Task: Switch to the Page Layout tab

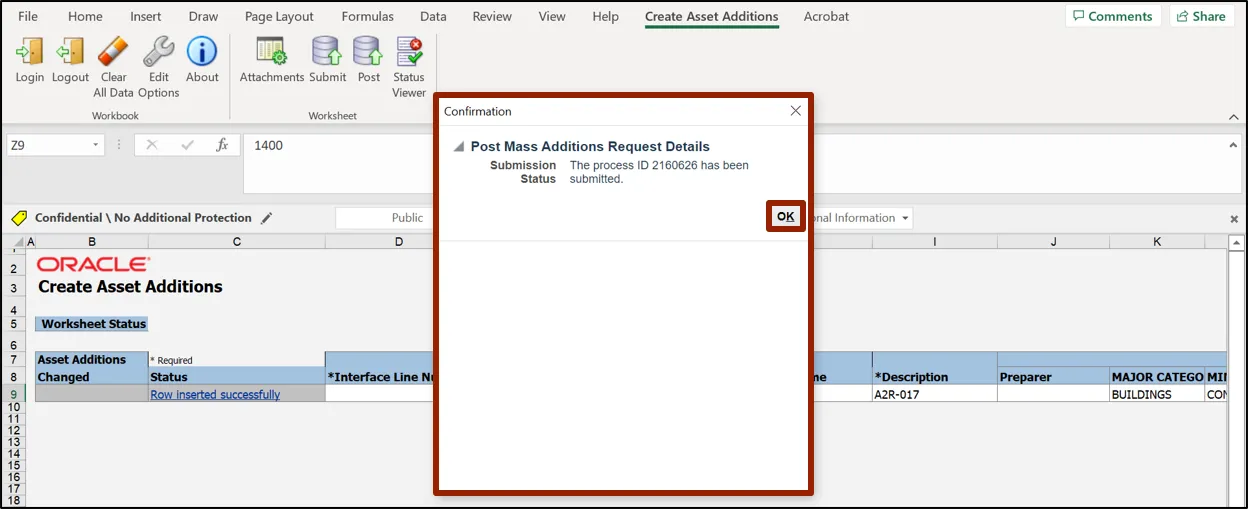Action: (x=279, y=16)
